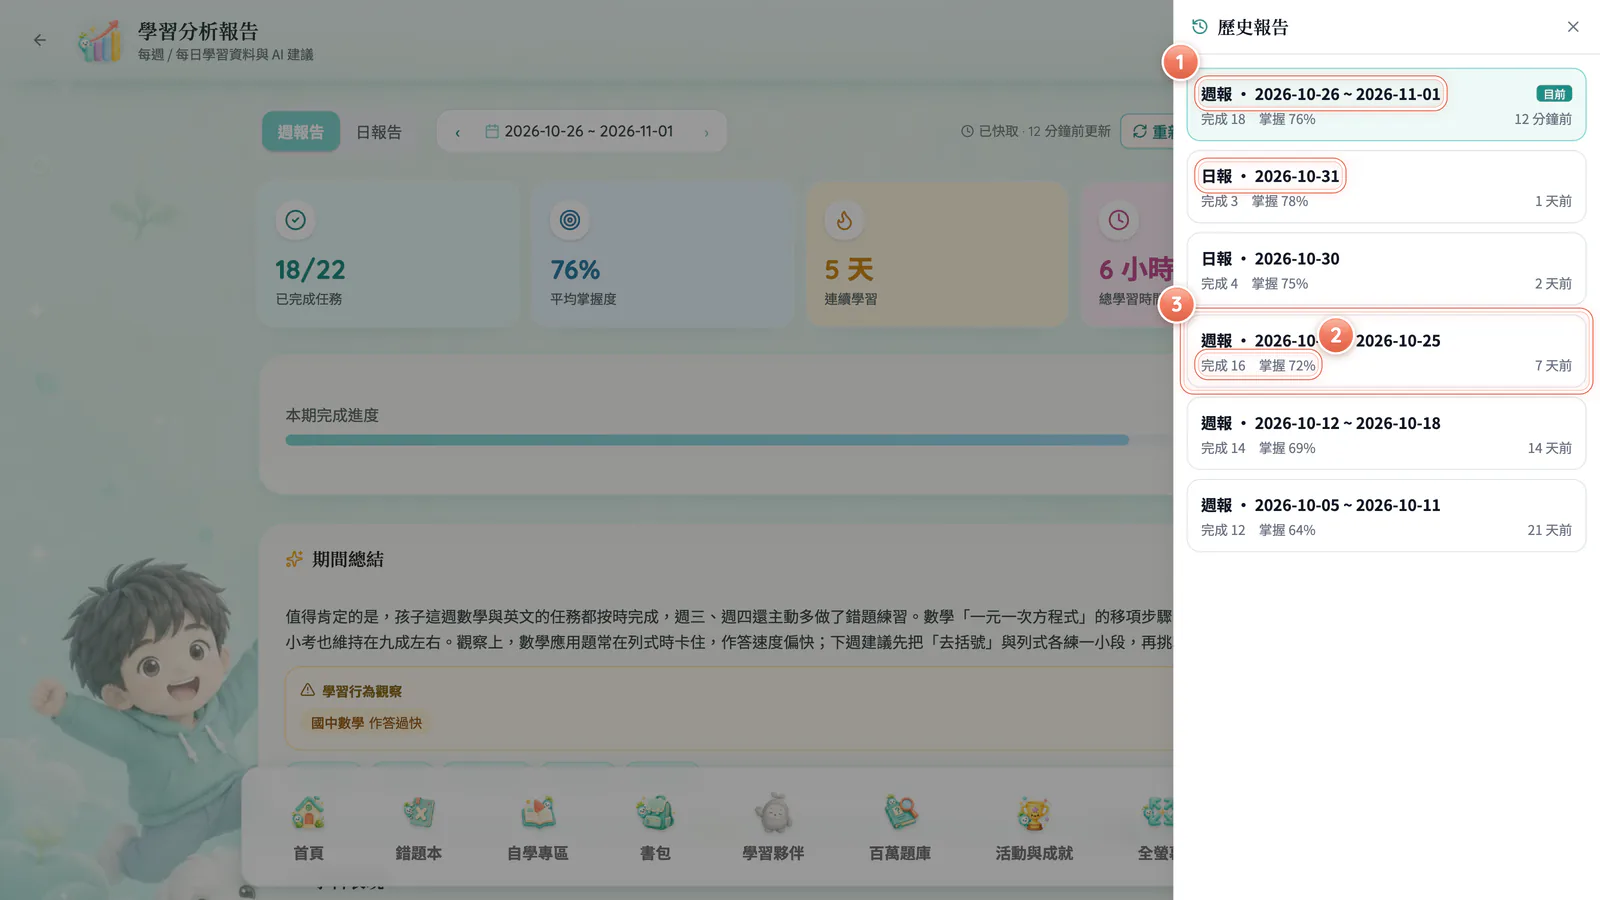The width and height of the screenshot is (1600, 900).
Task: Click the 目前 badge
Action: pyautogui.click(x=1554, y=94)
